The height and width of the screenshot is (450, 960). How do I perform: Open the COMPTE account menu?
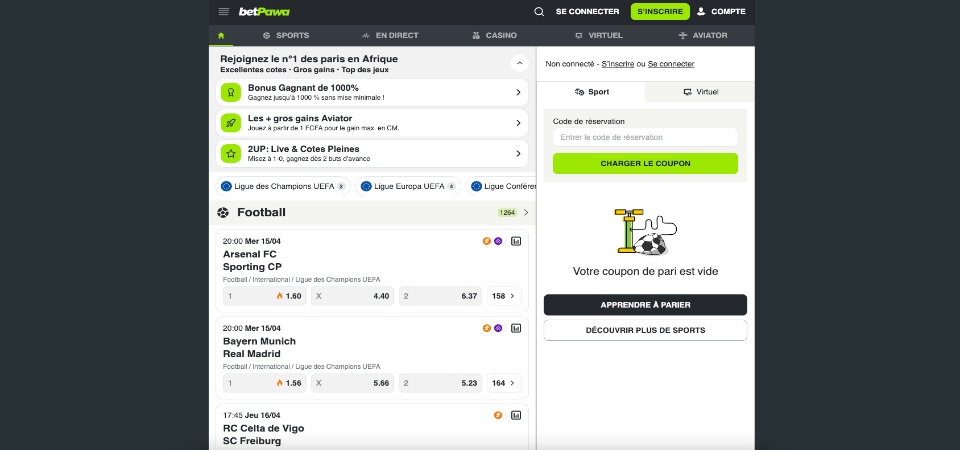pos(721,12)
